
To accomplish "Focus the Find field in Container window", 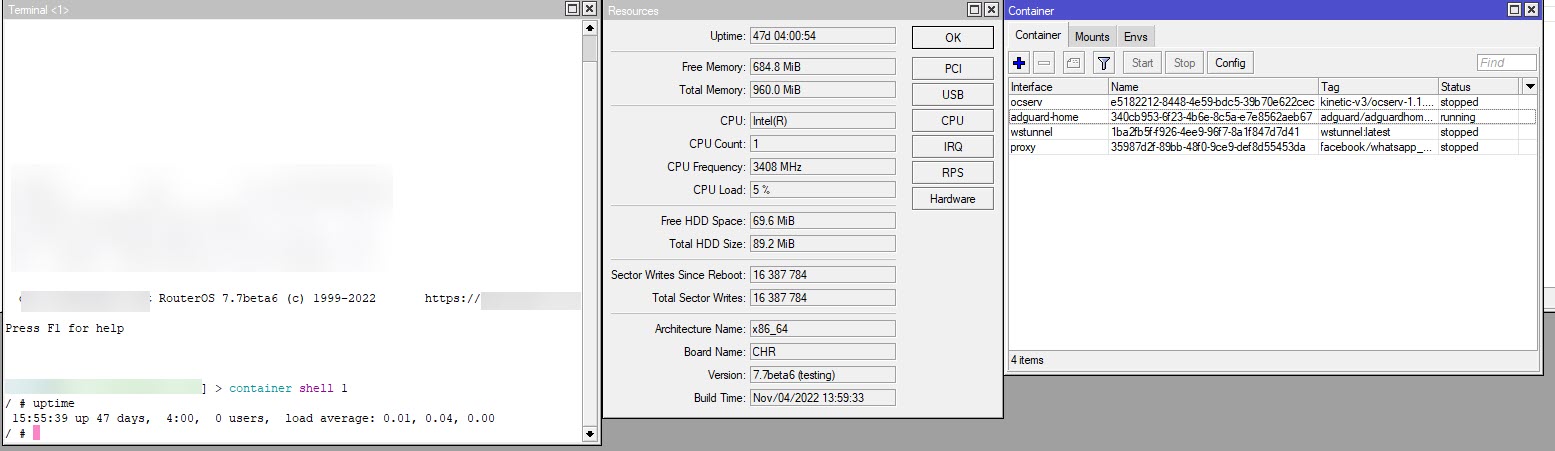I will click(x=1506, y=63).
